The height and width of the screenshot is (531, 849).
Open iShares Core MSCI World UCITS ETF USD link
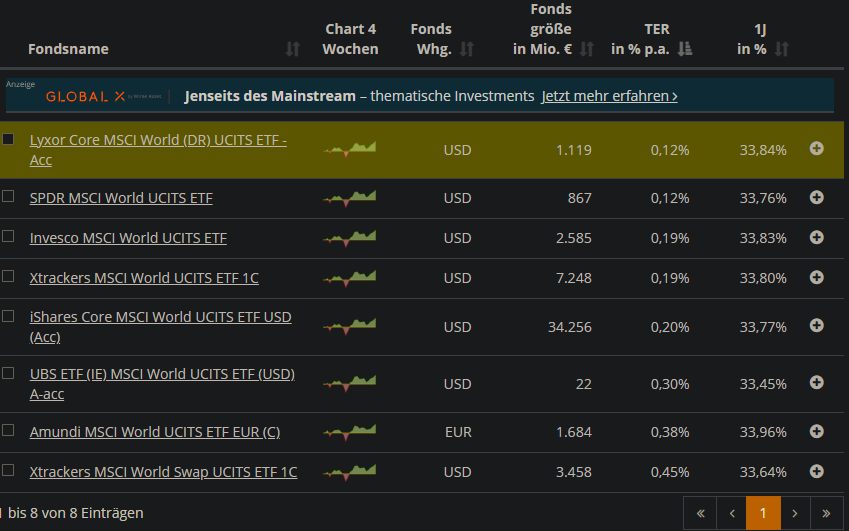click(x=160, y=327)
